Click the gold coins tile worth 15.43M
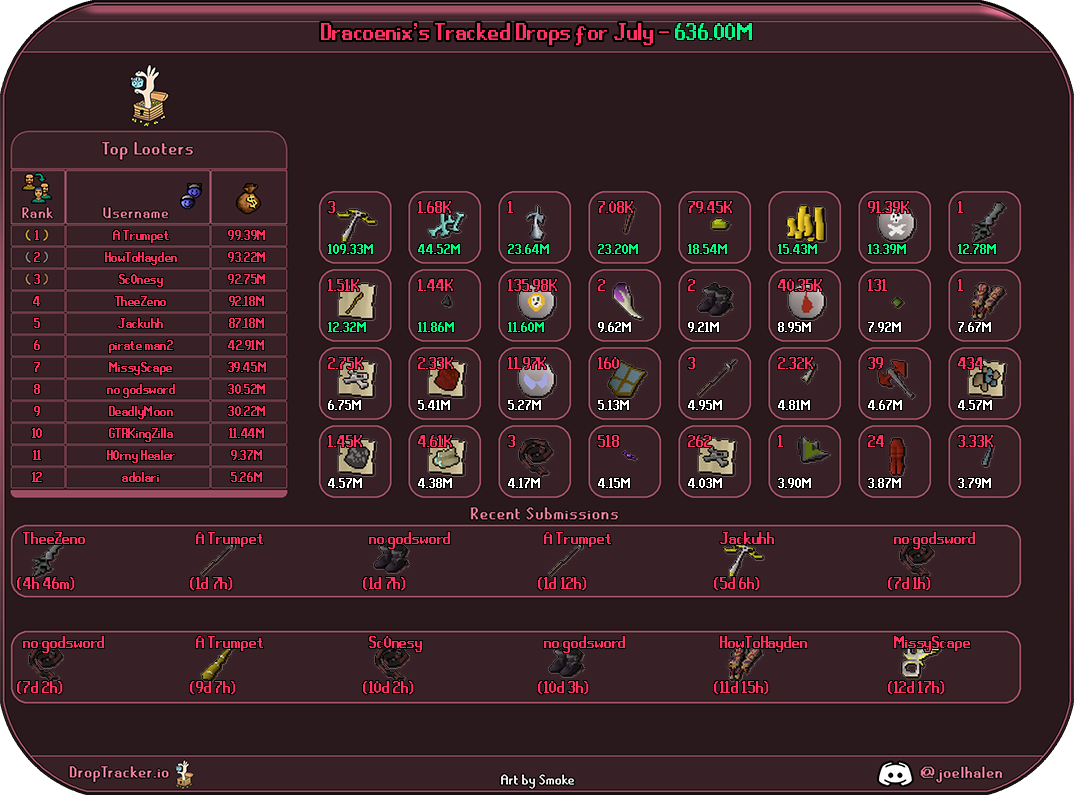Viewport: 1074px width, 795px height. [x=804, y=227]
